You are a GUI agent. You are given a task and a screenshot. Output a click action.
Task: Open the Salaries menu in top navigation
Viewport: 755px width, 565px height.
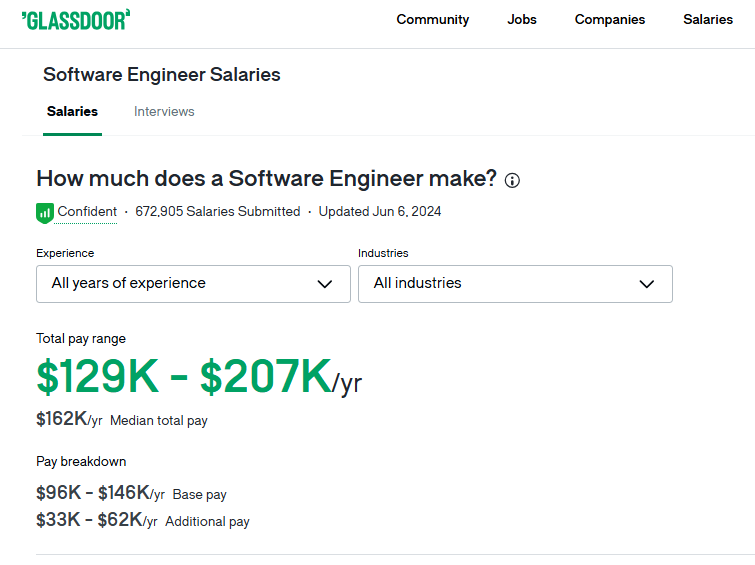[708, 19]
